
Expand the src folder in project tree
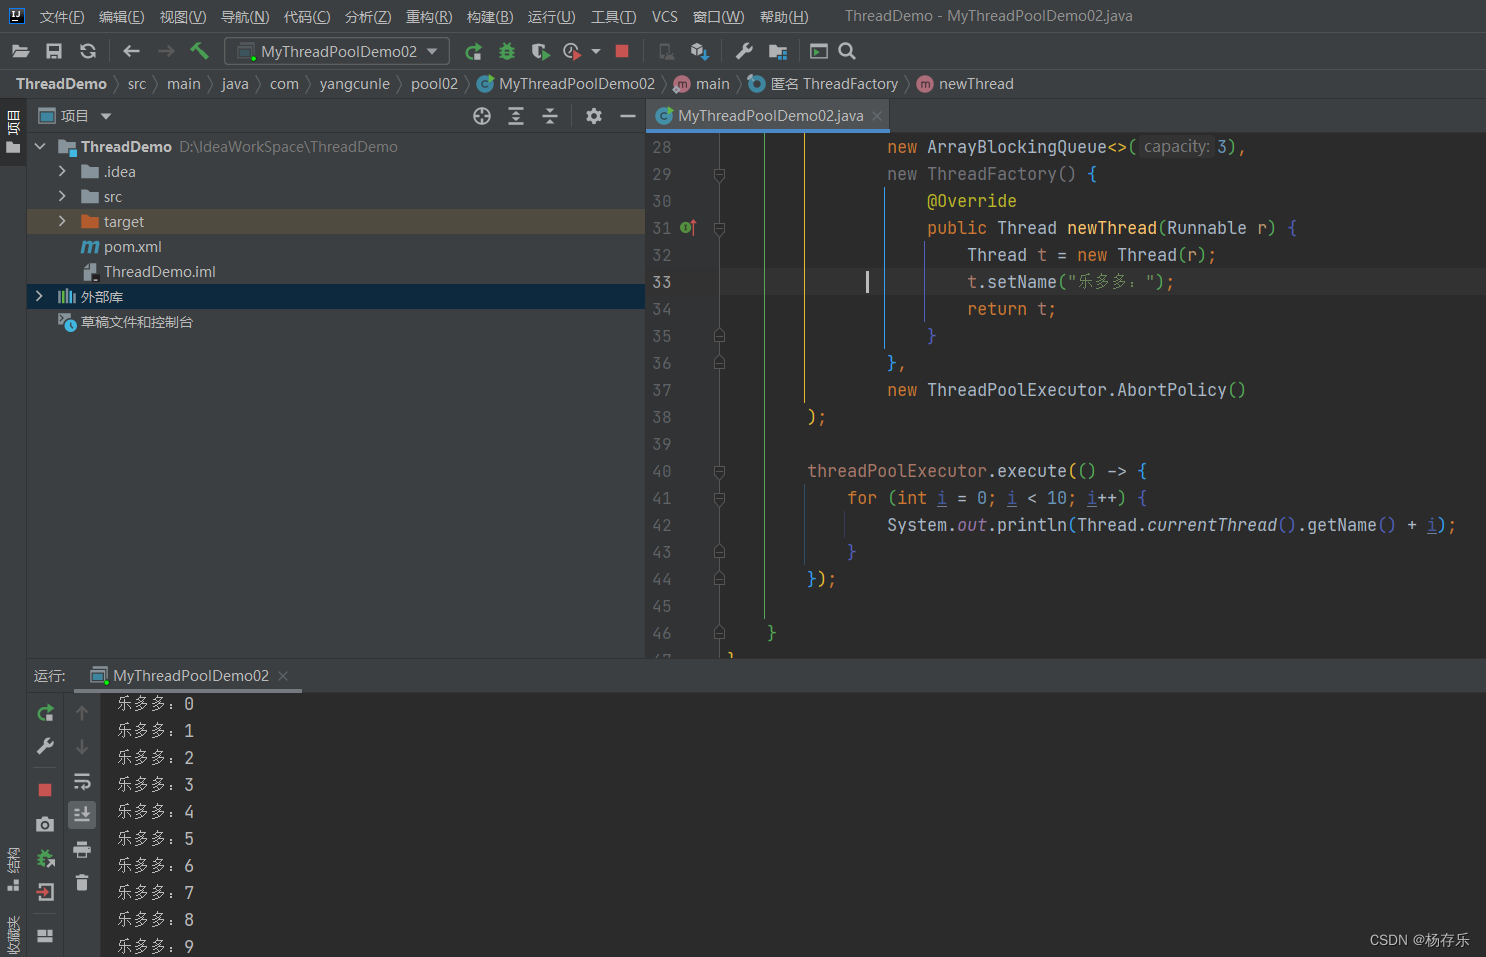62,197
